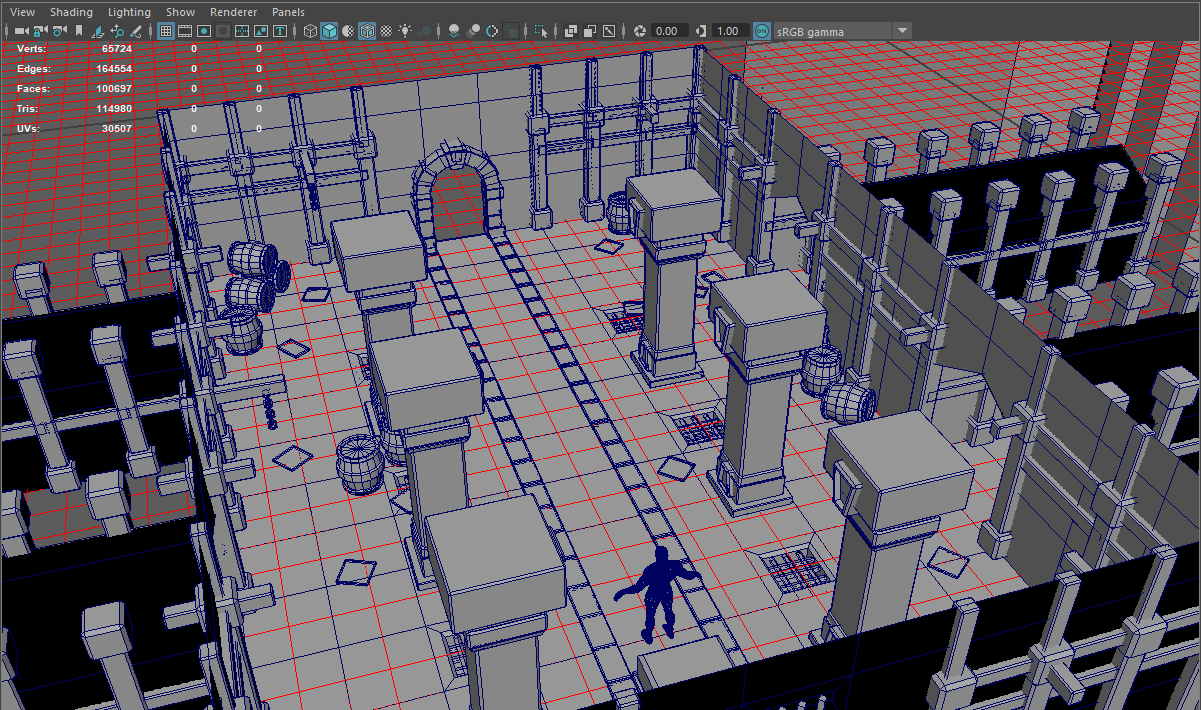Click the Gamma reset icon

[x=701, y=31]
